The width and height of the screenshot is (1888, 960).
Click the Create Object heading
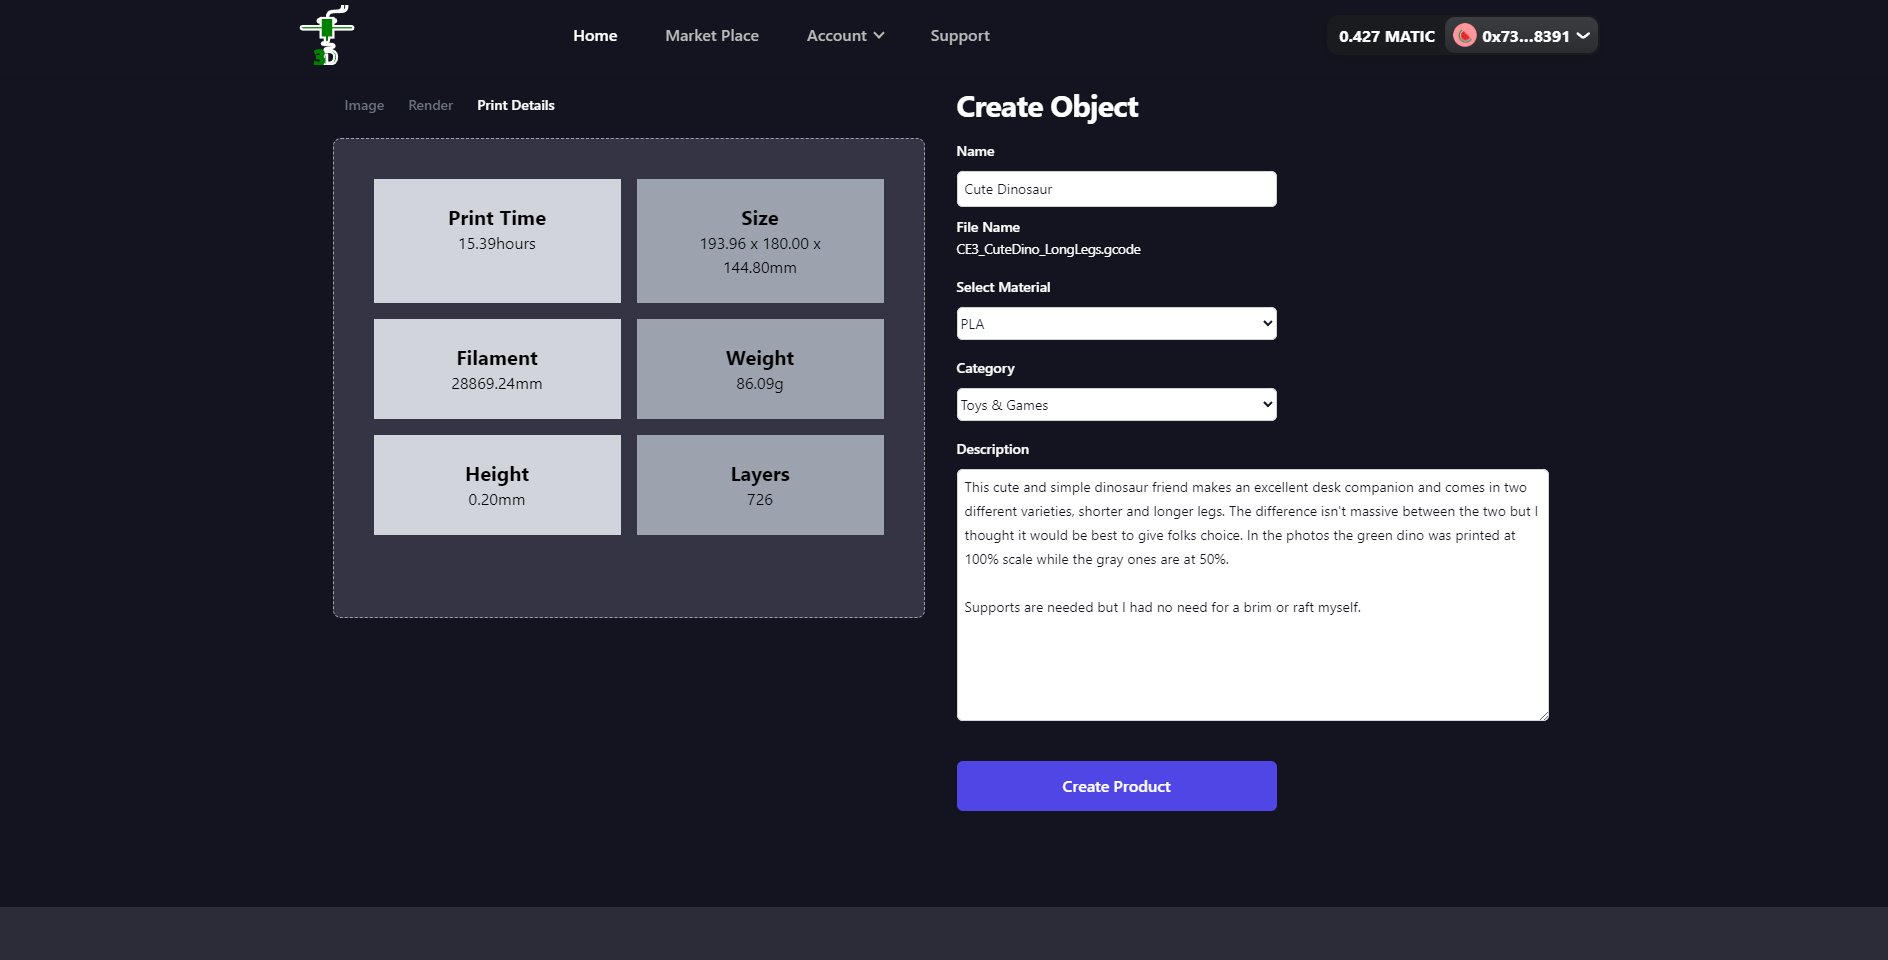pos(1047,107)
